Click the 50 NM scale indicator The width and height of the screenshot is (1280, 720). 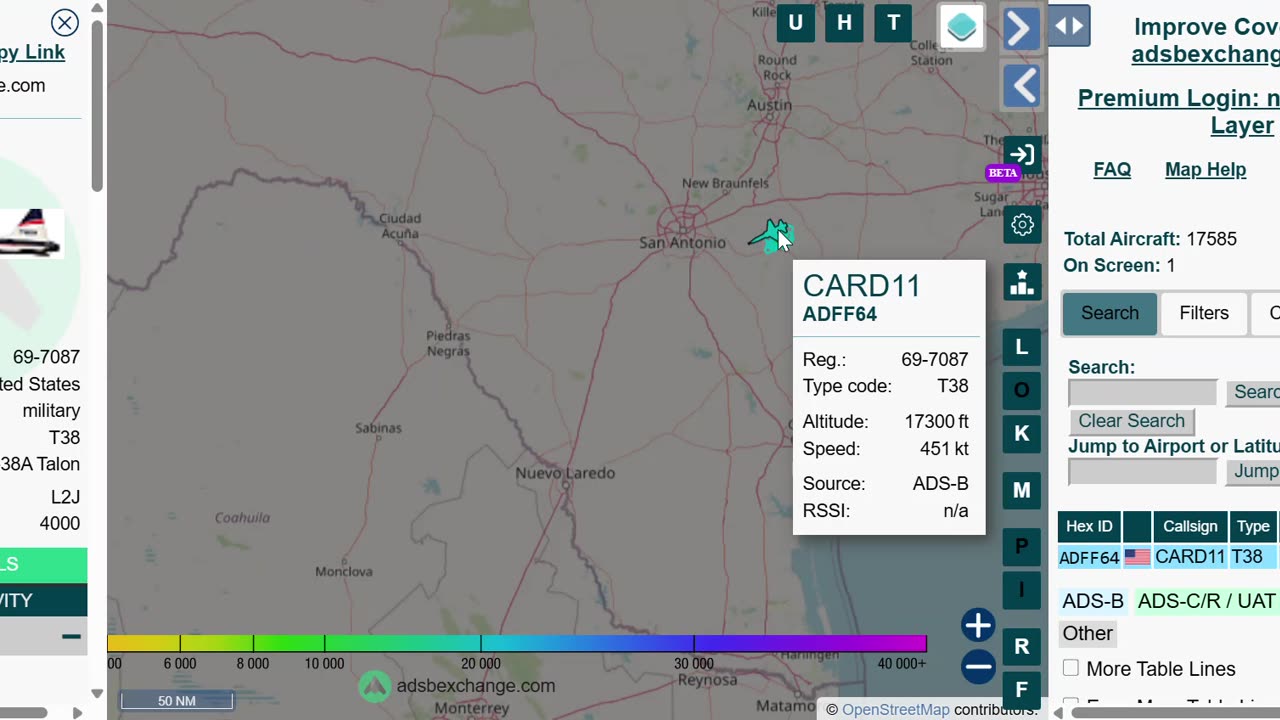coord(177,700)
